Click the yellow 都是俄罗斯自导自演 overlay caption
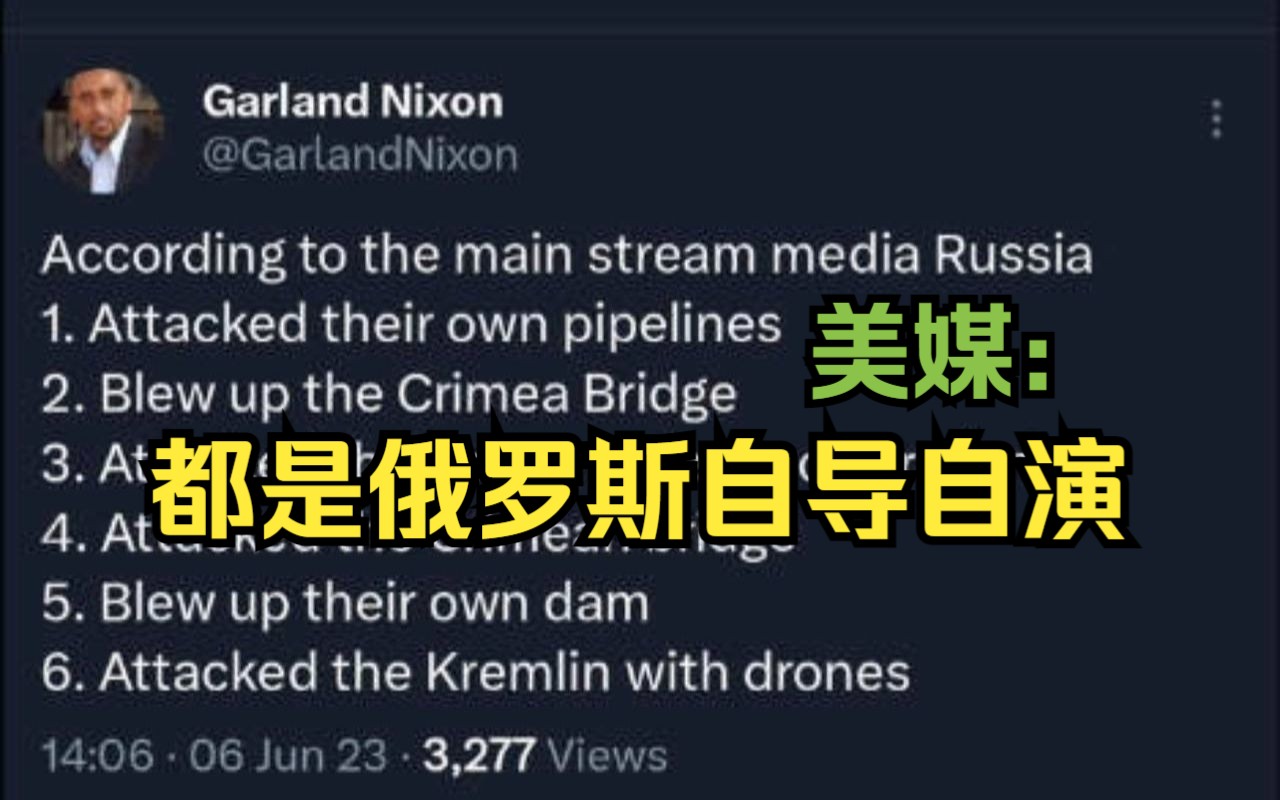Image resolution: width=1280 pixels, height=800 pixels. 640,487
